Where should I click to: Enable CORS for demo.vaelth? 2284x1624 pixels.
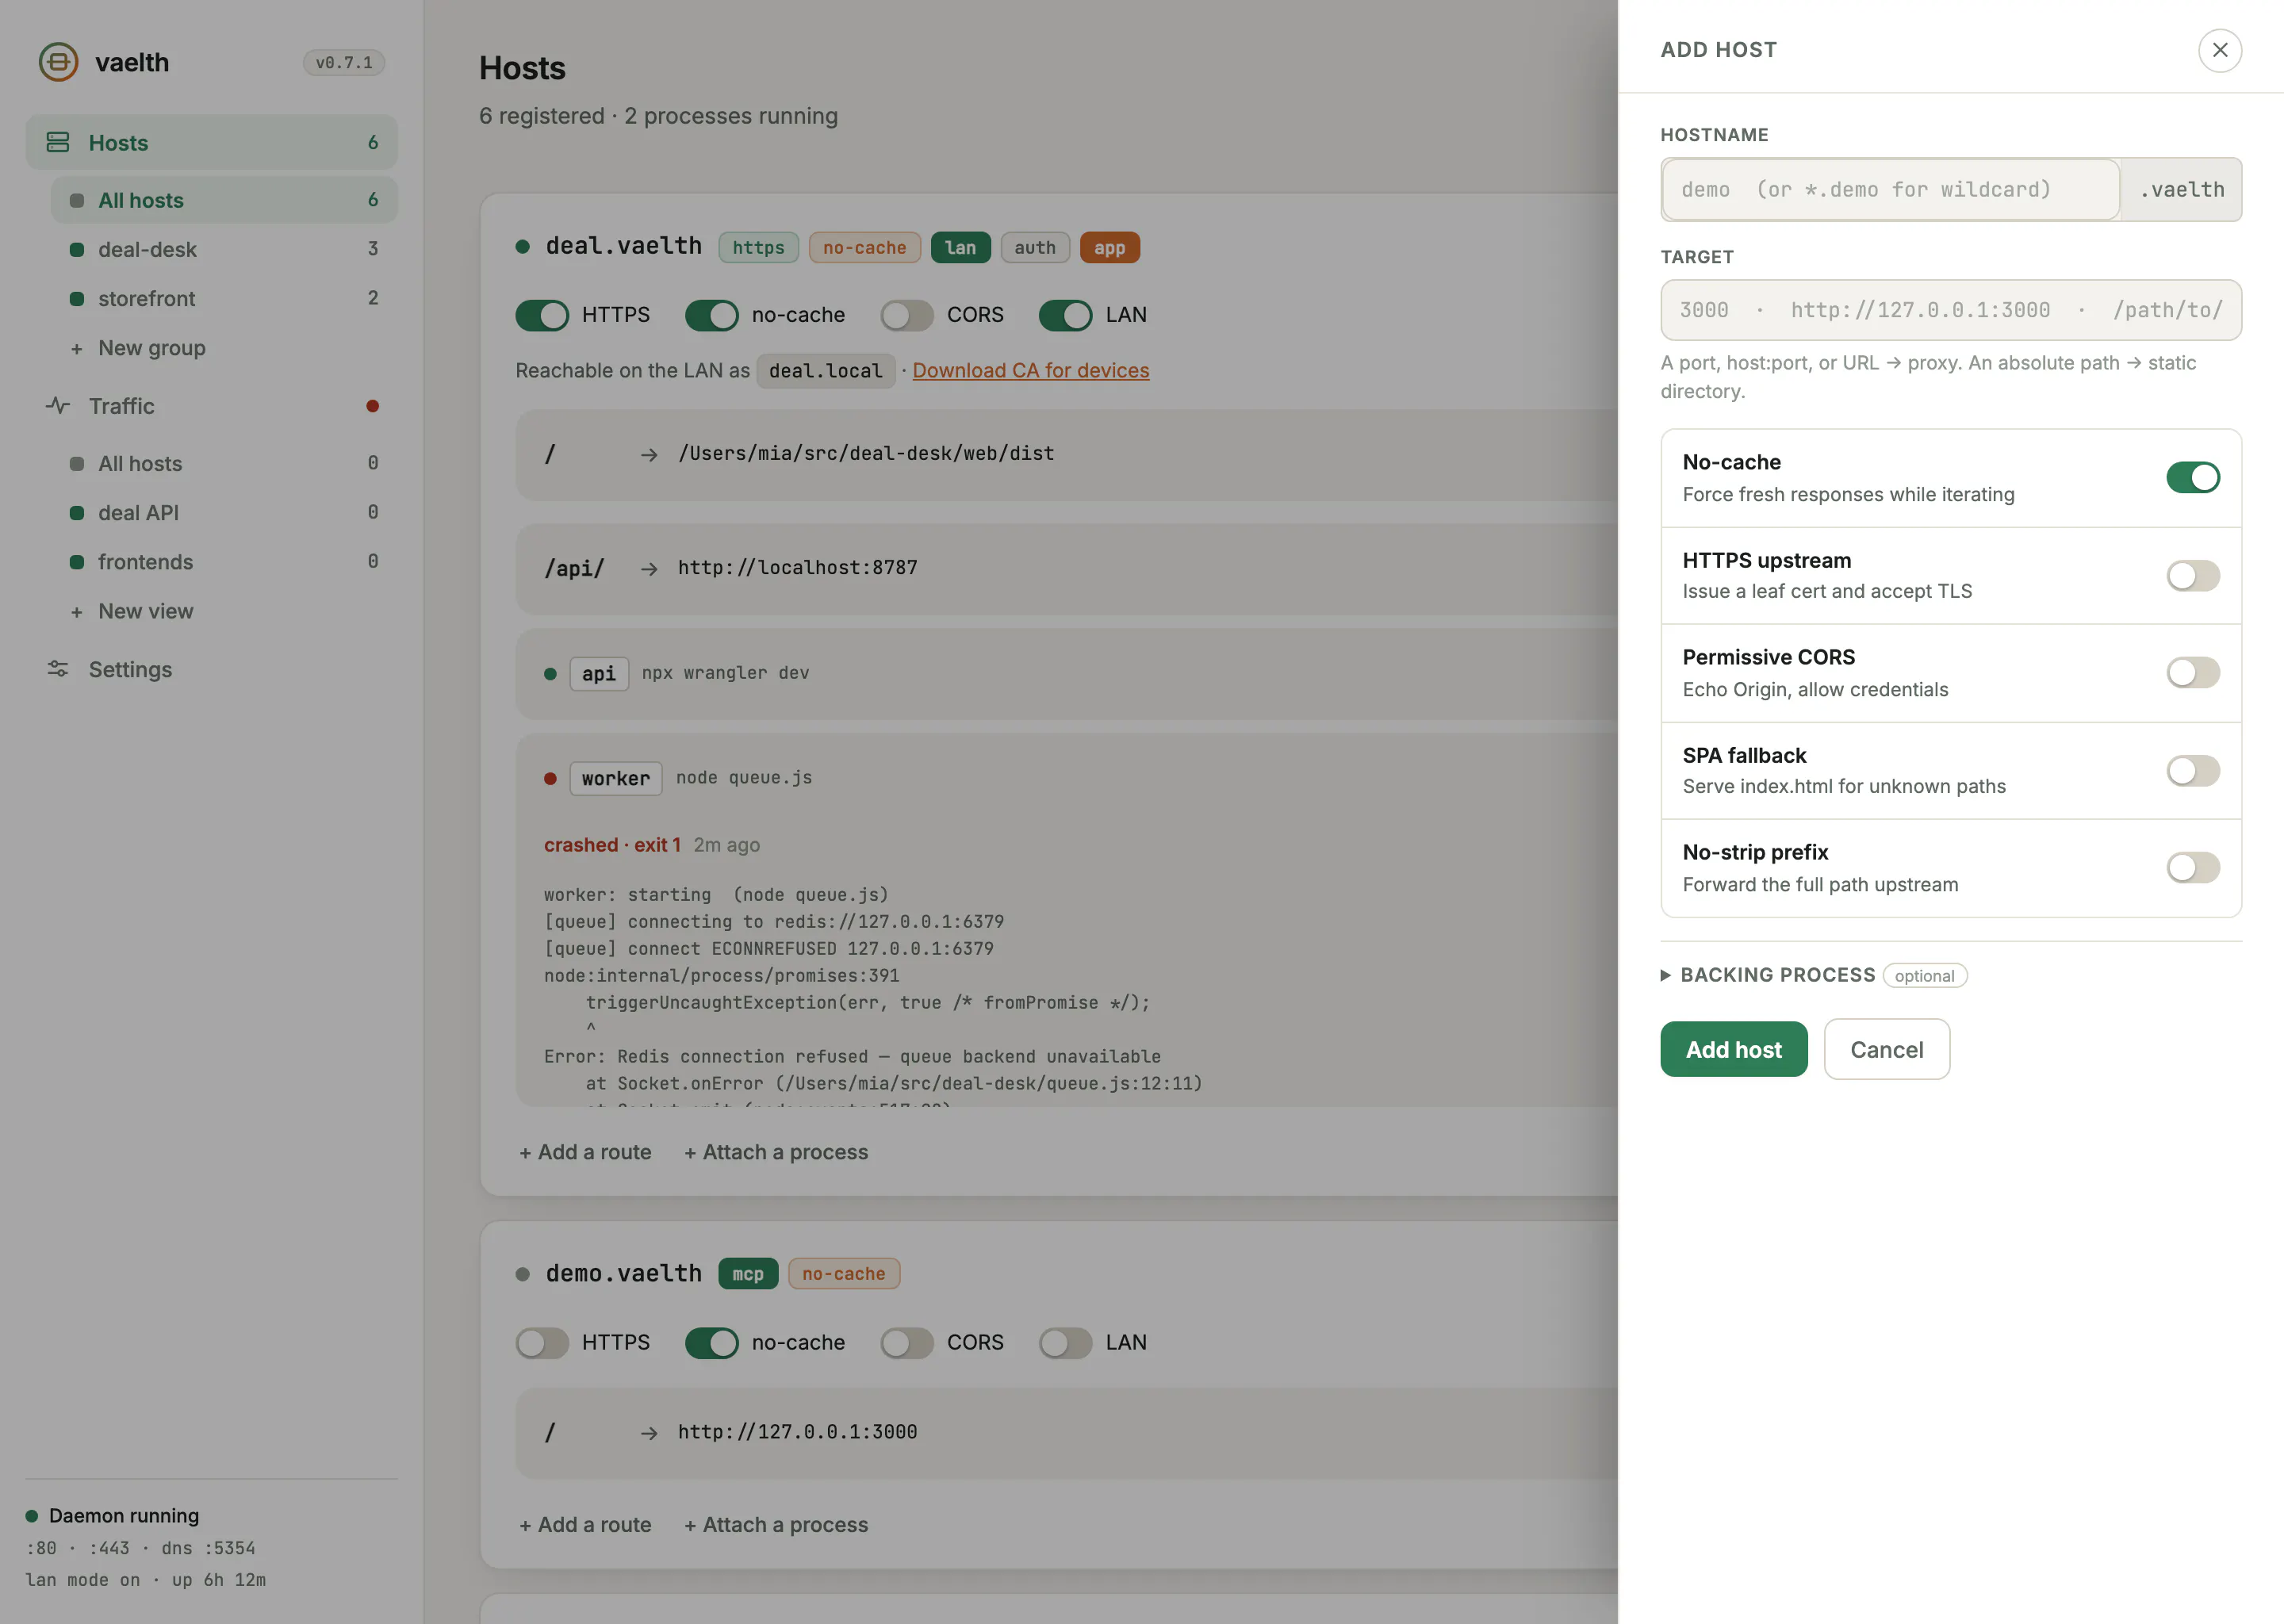click(x=907, y=1343)
